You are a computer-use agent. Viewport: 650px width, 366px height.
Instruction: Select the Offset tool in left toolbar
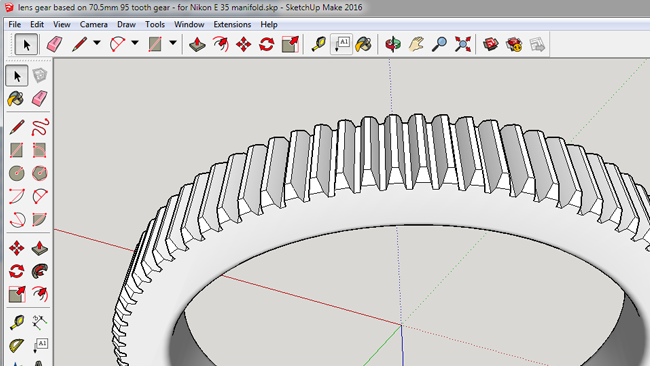[40, 295]
